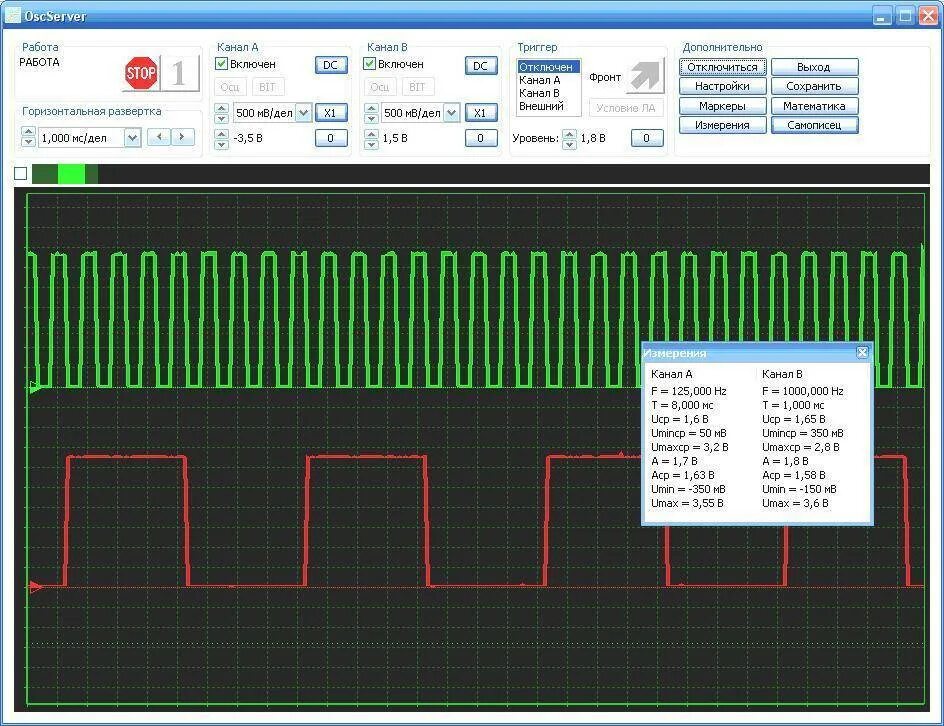Click the BIT button under Канал B
Screen dimensions: 944x726
point(417,87)
